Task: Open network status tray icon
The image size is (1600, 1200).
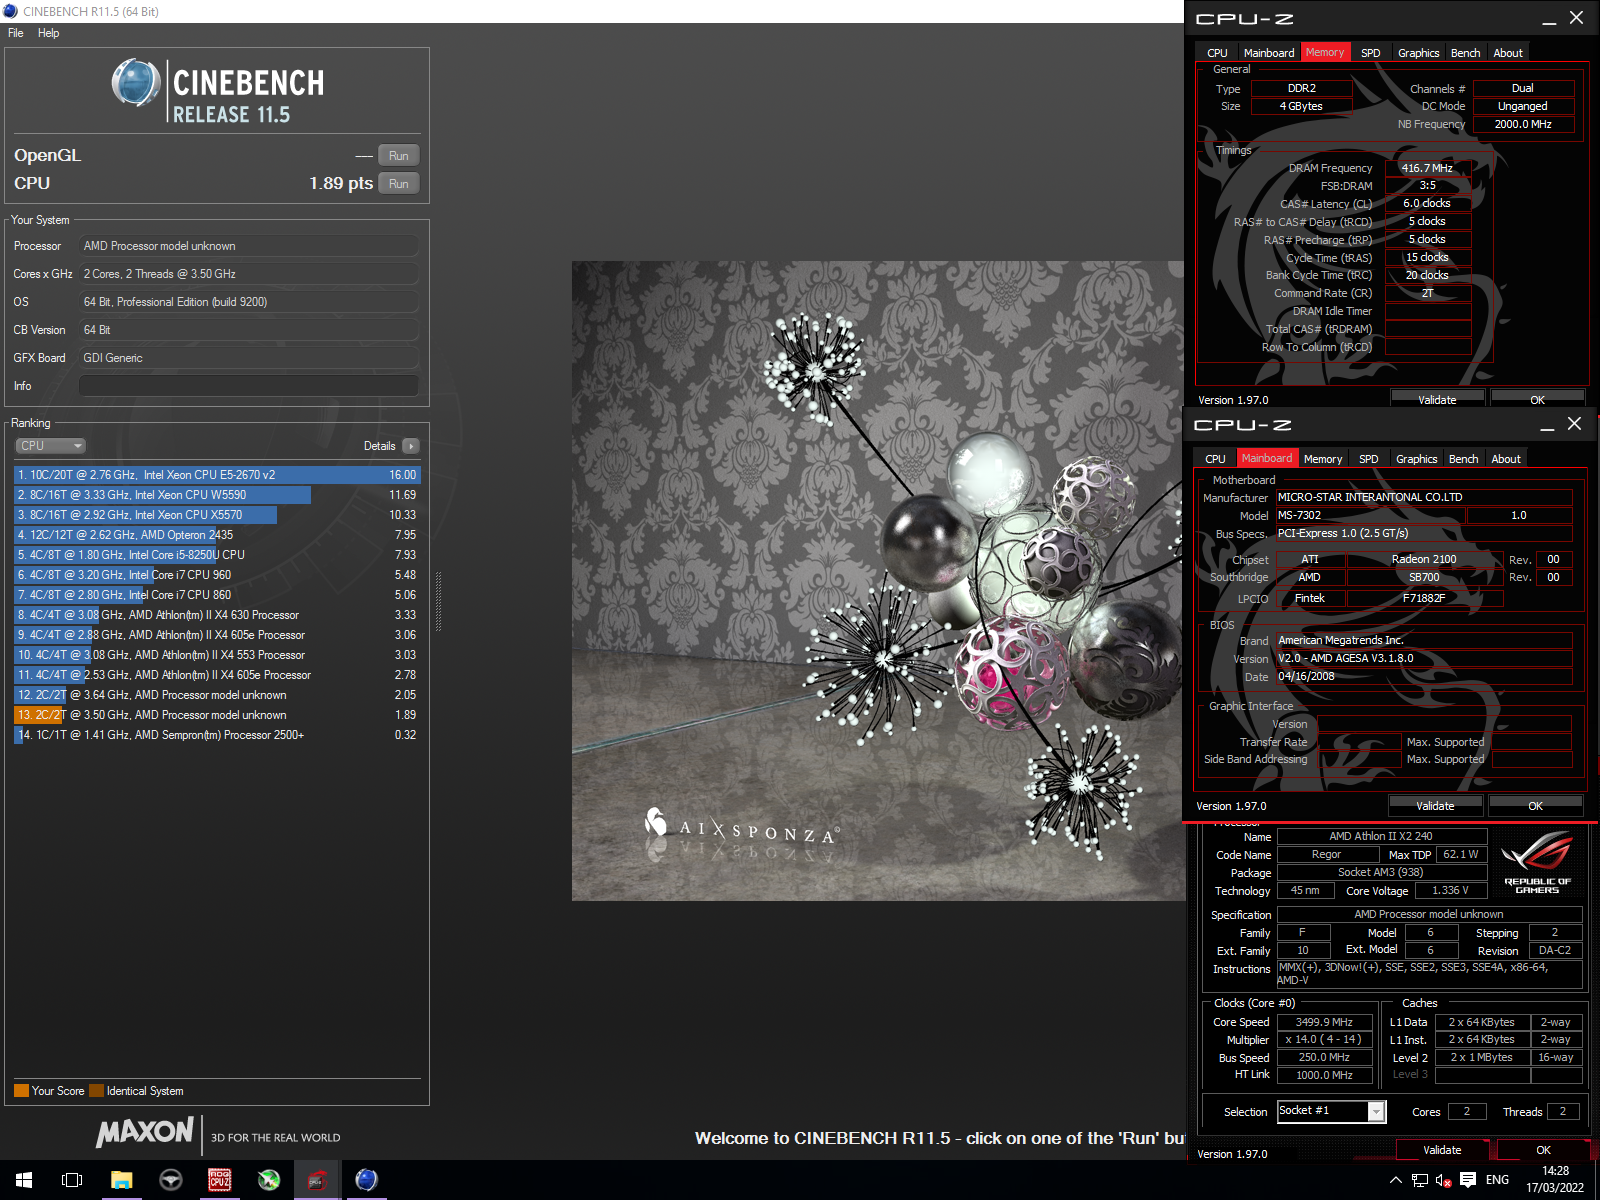Action: point(1420,1180)
